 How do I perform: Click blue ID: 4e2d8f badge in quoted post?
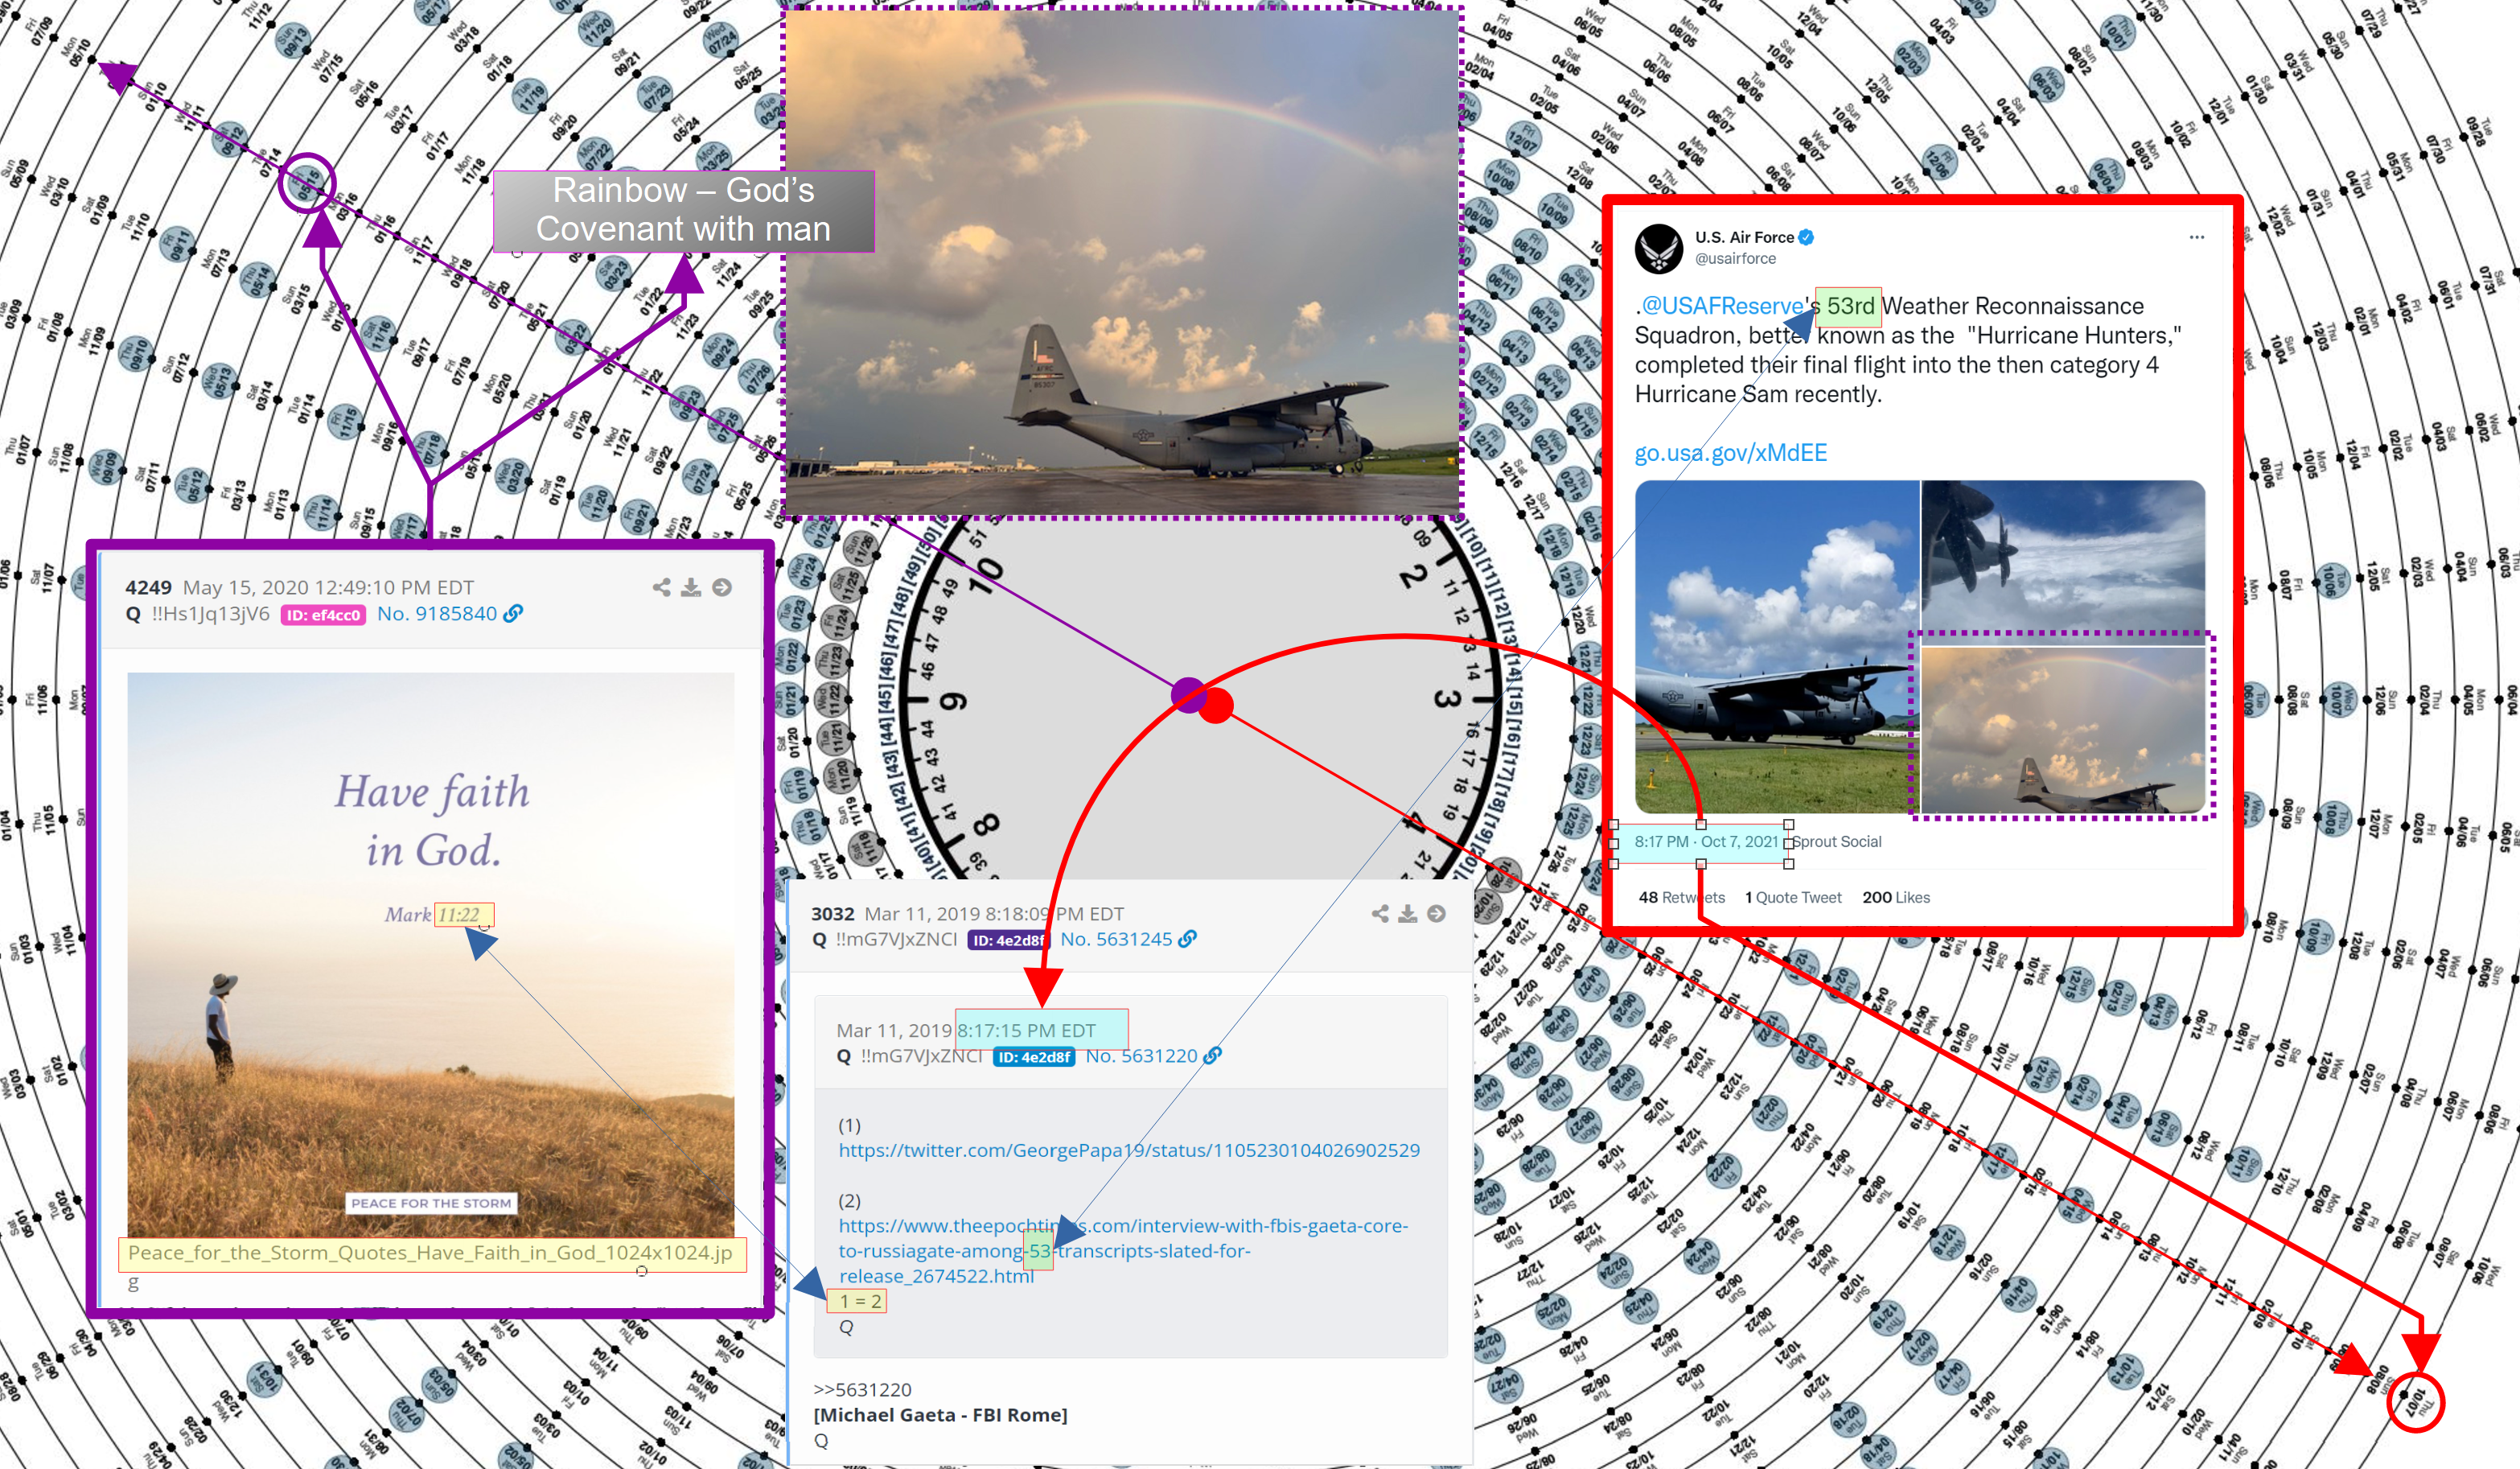click(1033, 1057)
